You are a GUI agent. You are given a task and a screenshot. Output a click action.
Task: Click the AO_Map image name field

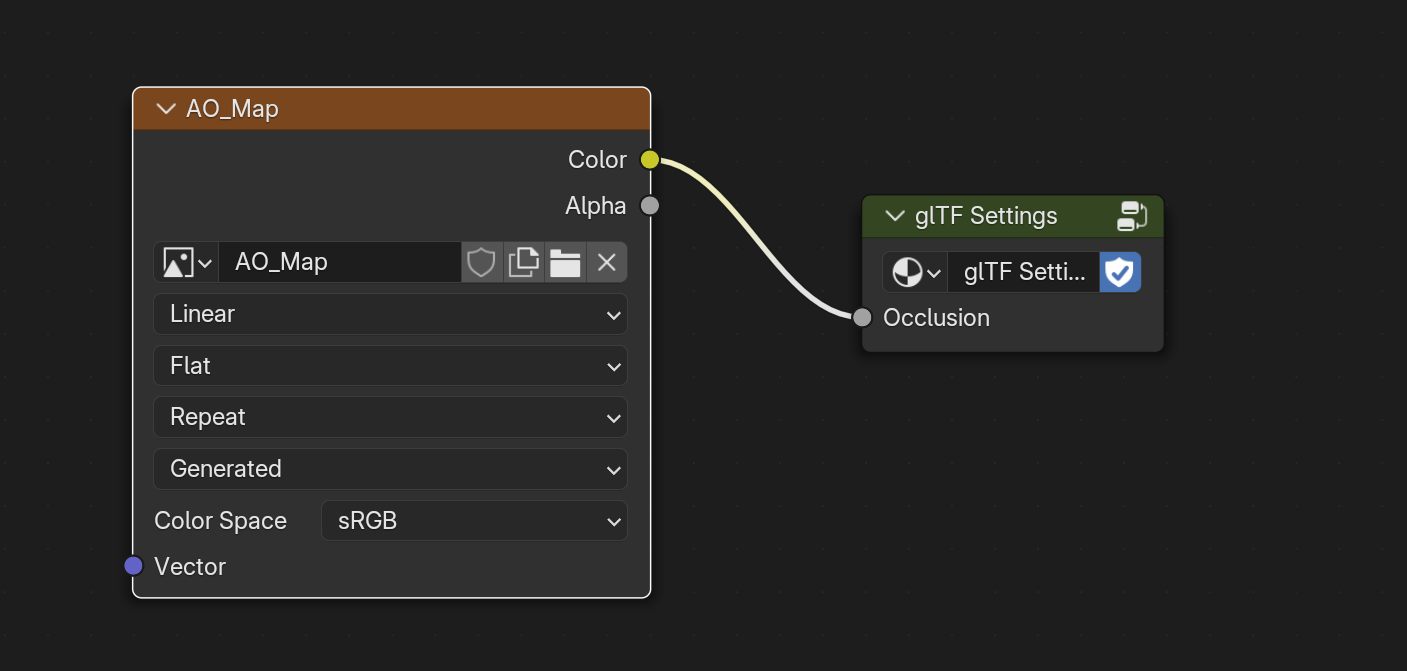coord(340,262)
